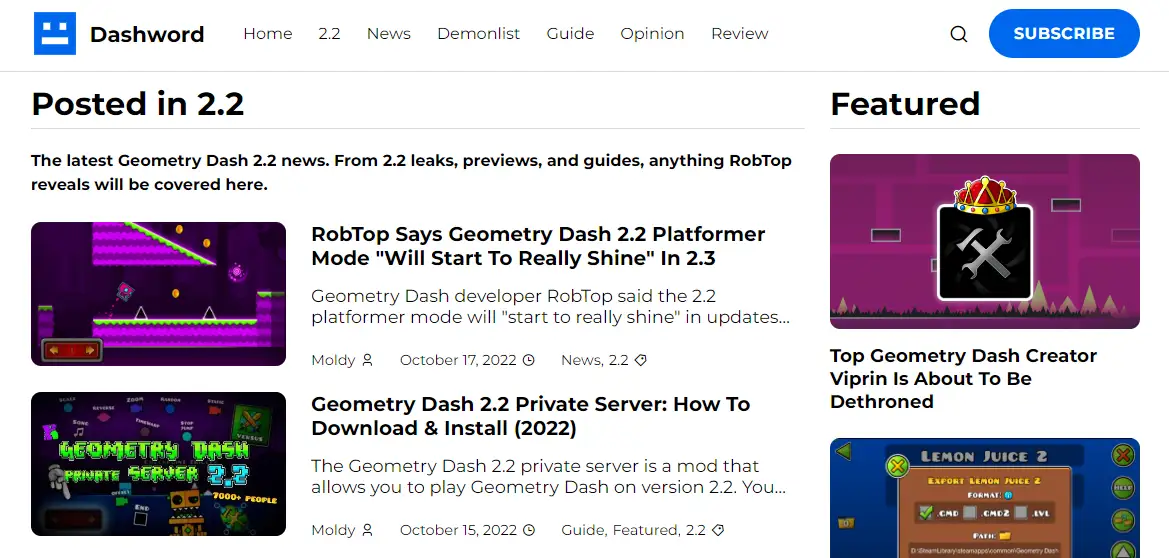Viewport: 1169px width, 558px height.
Task: Click clock icon beside October 17, 2022
Action: 529,360
